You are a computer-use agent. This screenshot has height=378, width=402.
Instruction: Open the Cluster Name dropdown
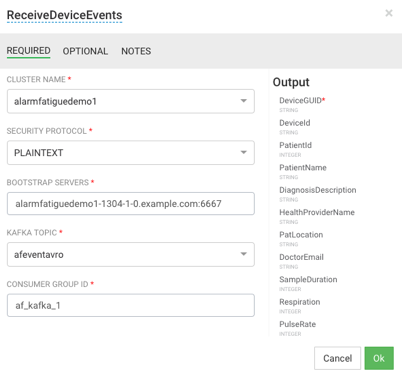click(x=131, y=101)
